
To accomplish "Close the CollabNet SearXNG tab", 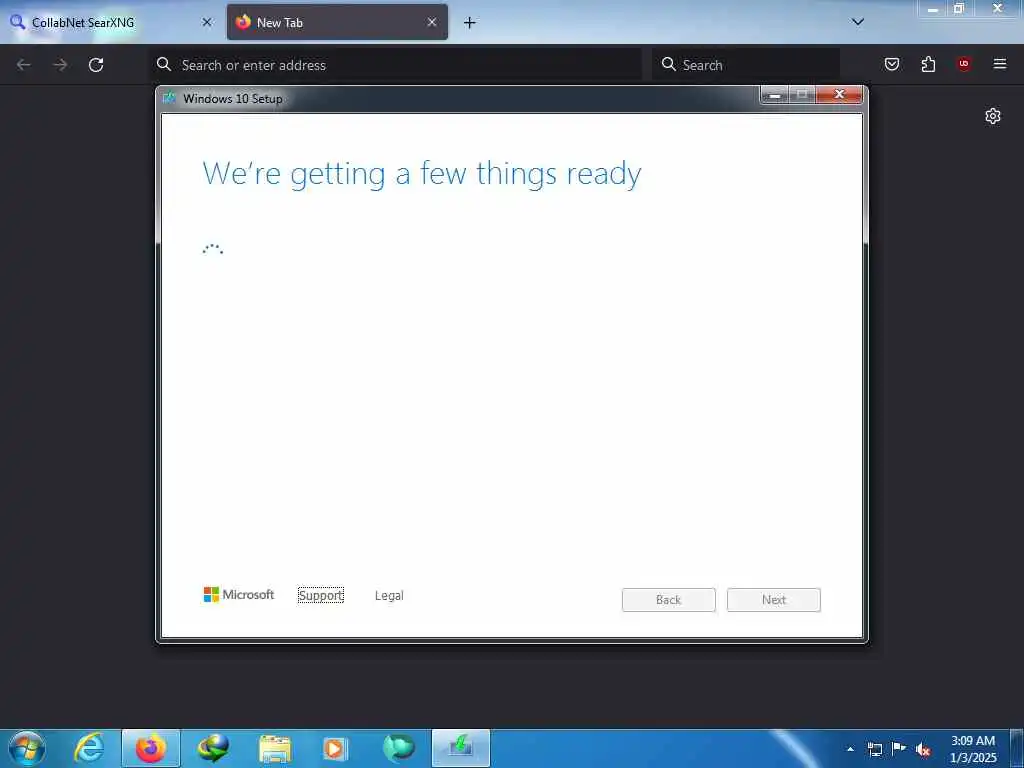I will pos(207,22).
